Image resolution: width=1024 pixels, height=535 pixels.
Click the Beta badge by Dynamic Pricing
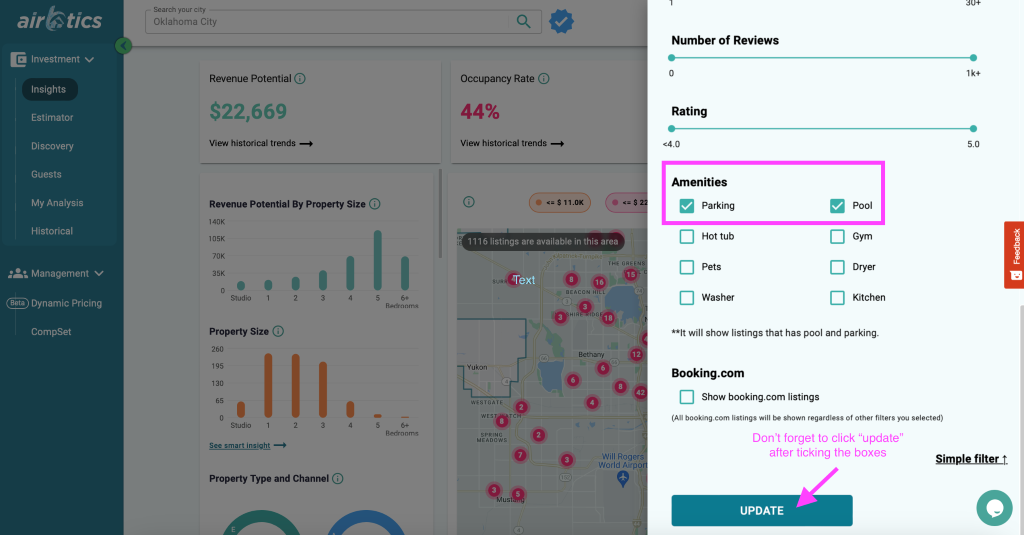[17, 303]
